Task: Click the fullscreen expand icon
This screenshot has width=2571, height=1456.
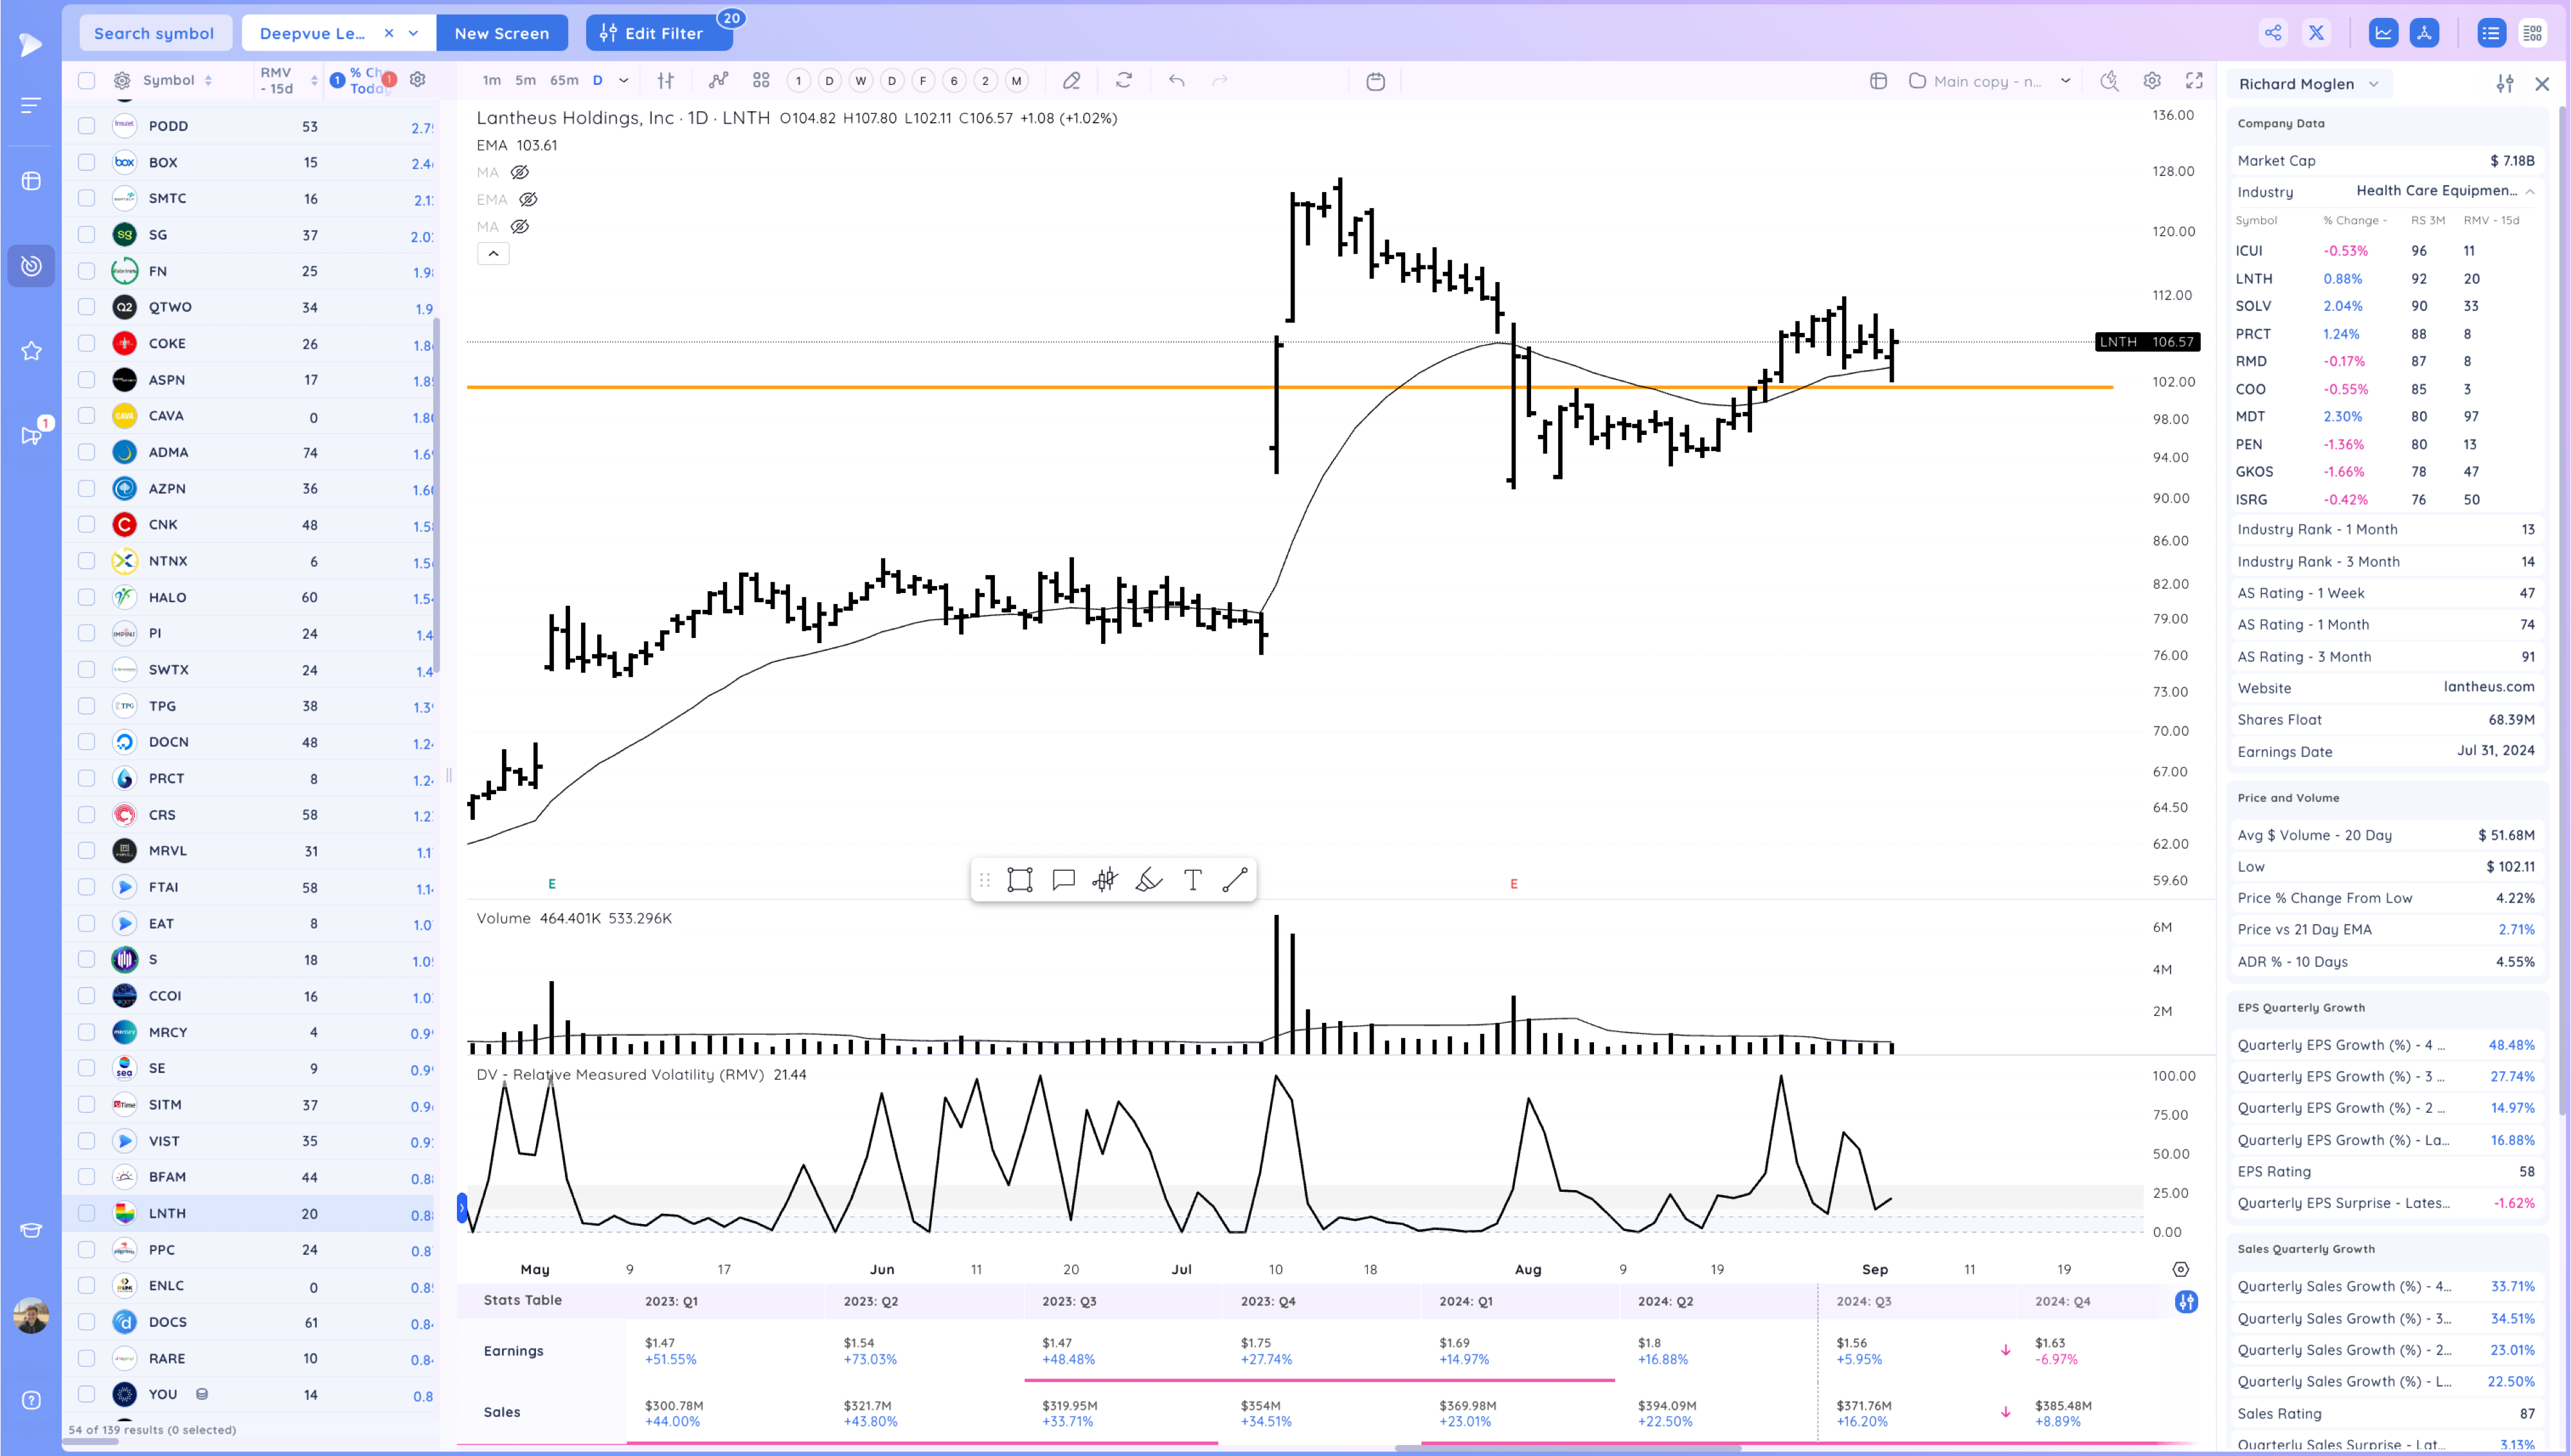Action: click(2194, 81)
